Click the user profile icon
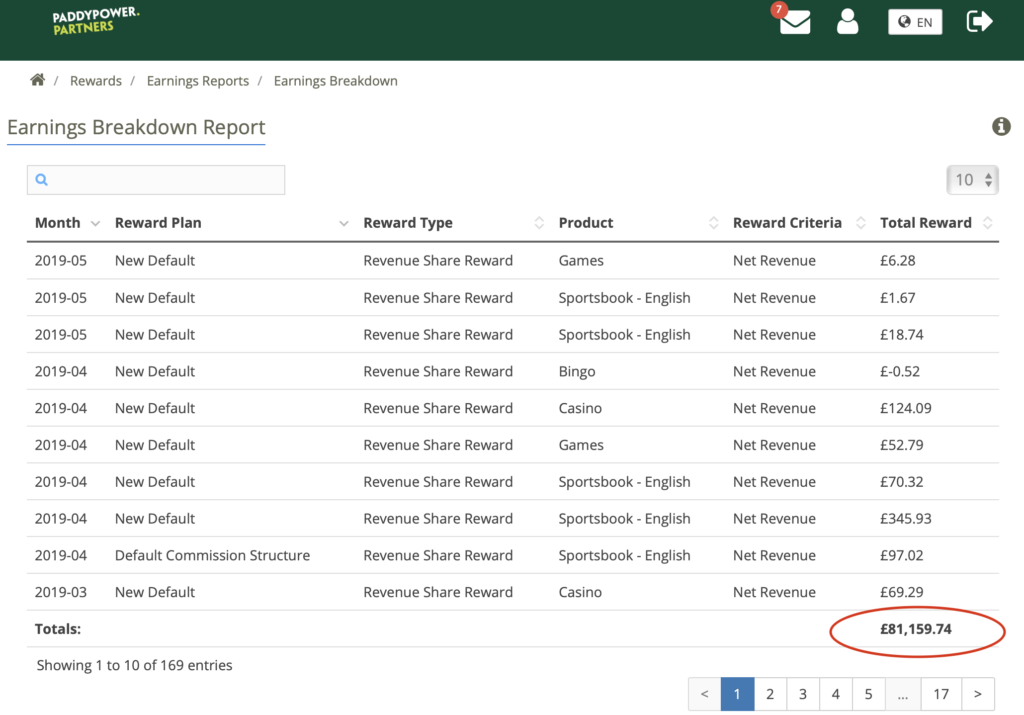 848,21
